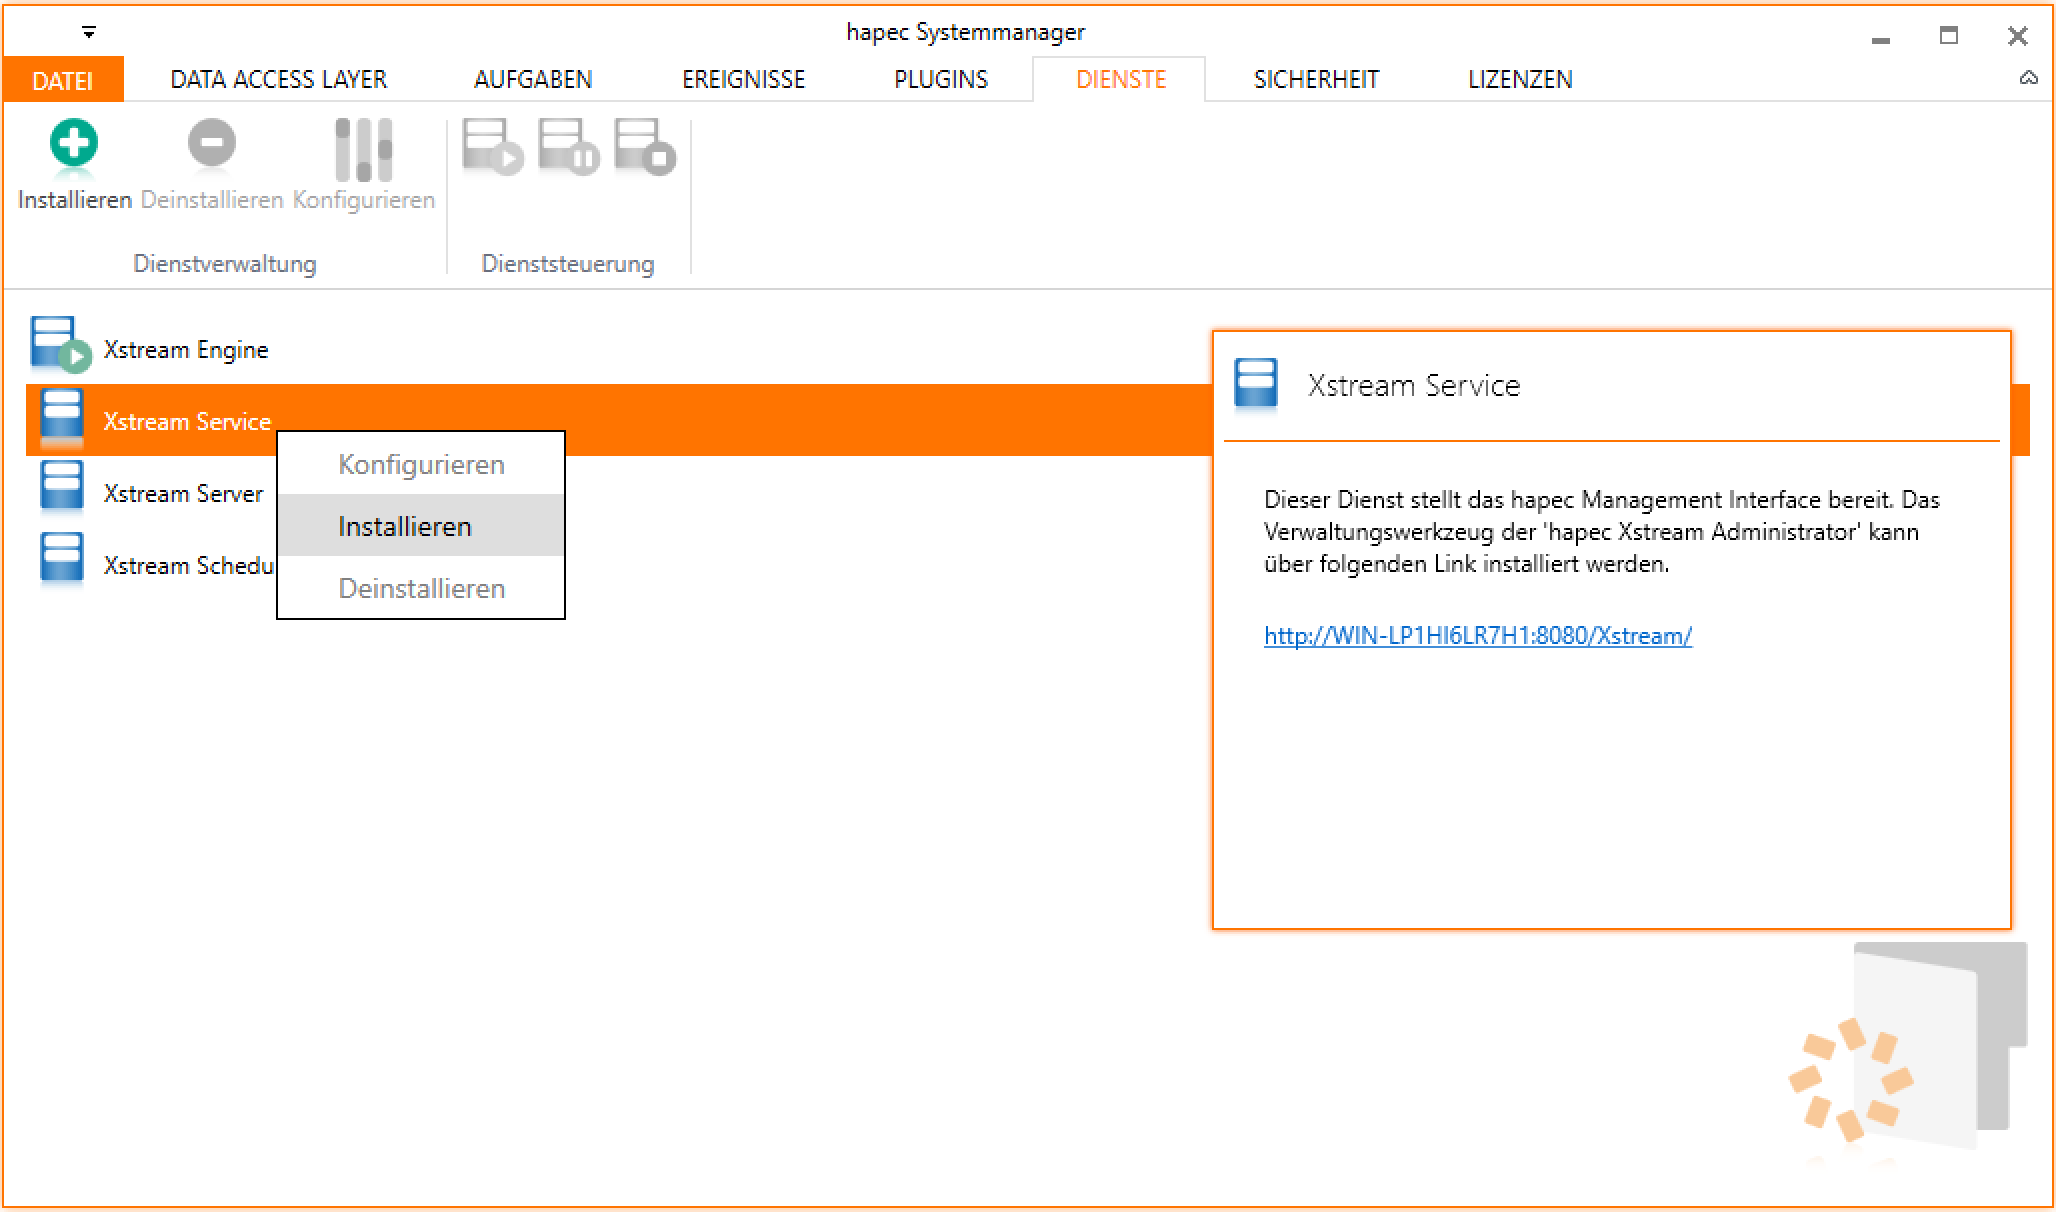Select the Xstream Engine list entry
The height and width of the screenshot is (1212, 2056).
coord(186,350)
